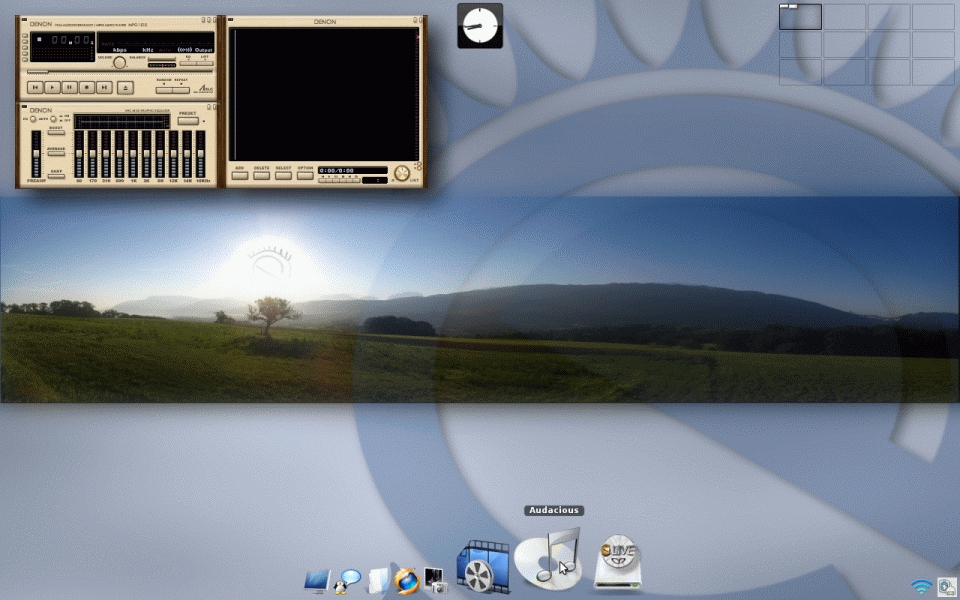
Task: Launch the Firefox globe browser dock icon
Action: coord(407,581)
